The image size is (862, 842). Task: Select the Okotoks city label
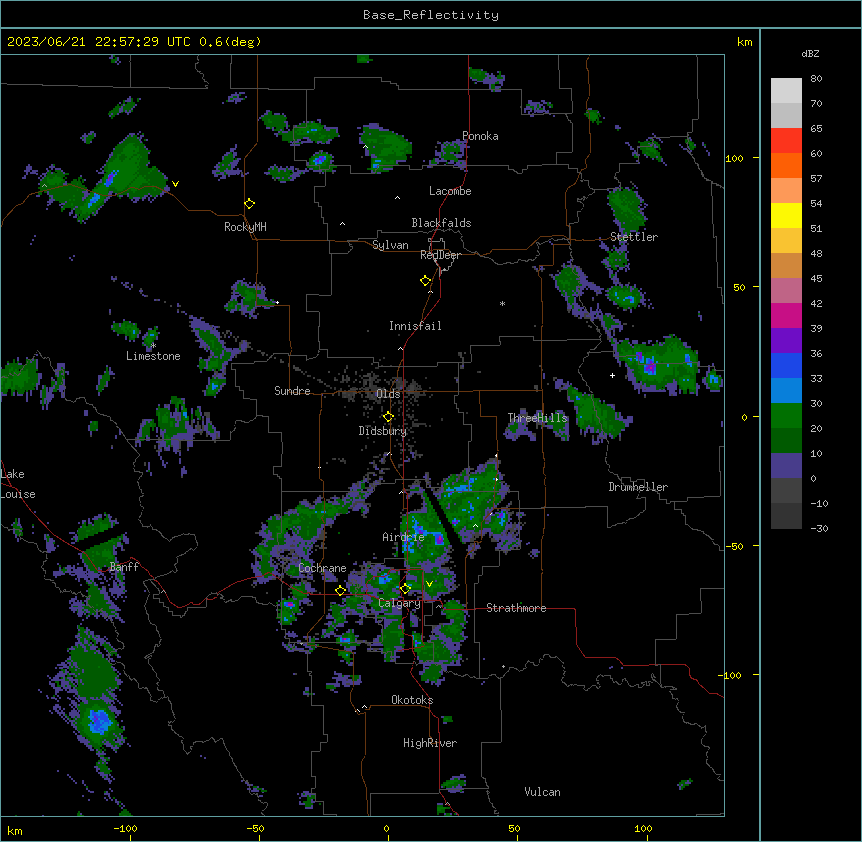(x=412, y=700)
